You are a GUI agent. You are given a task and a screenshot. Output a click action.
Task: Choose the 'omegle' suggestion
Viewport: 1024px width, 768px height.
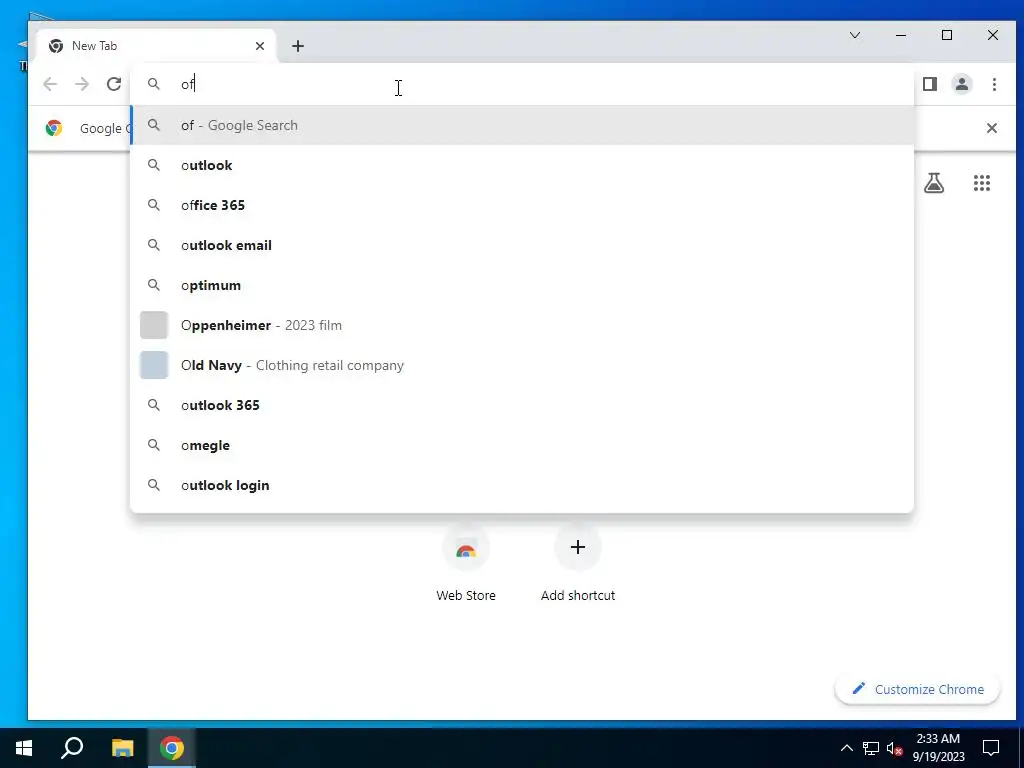[522, 445]
